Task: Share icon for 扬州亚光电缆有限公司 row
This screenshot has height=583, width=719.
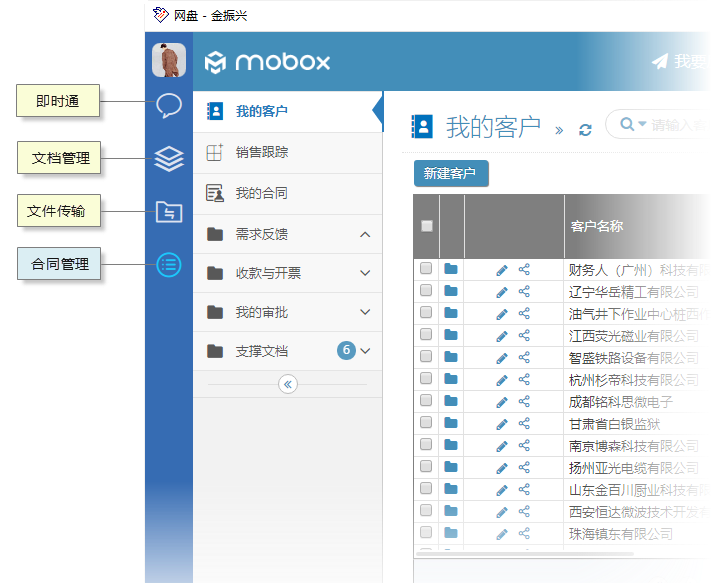Action: point(524,467)
